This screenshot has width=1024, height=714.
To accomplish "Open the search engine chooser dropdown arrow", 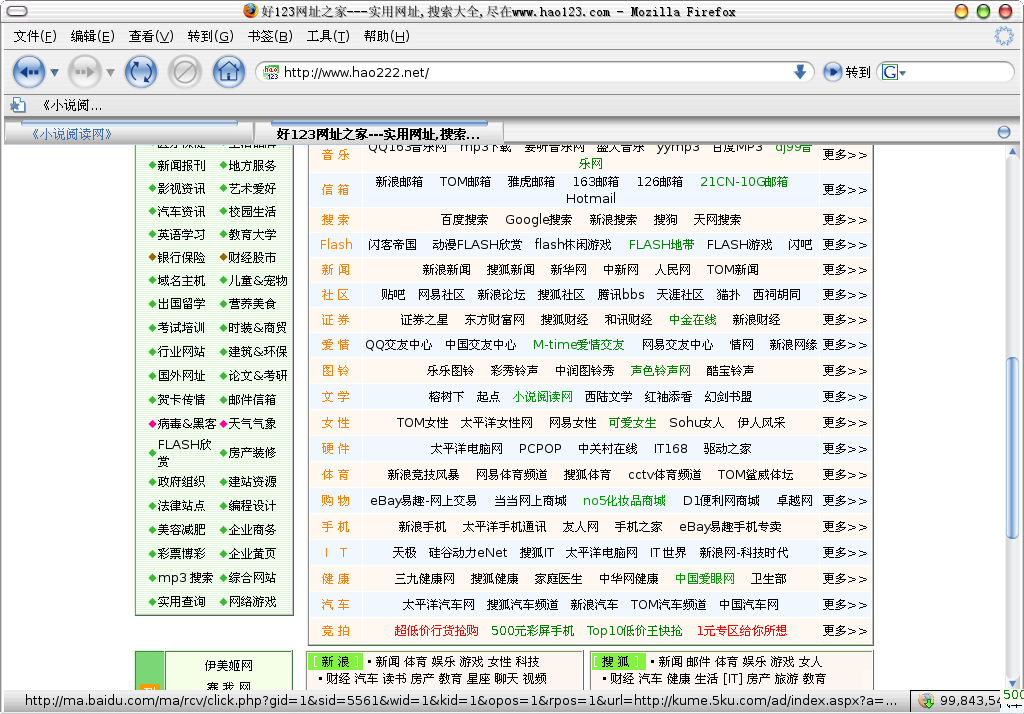I will tap(903, 73).
